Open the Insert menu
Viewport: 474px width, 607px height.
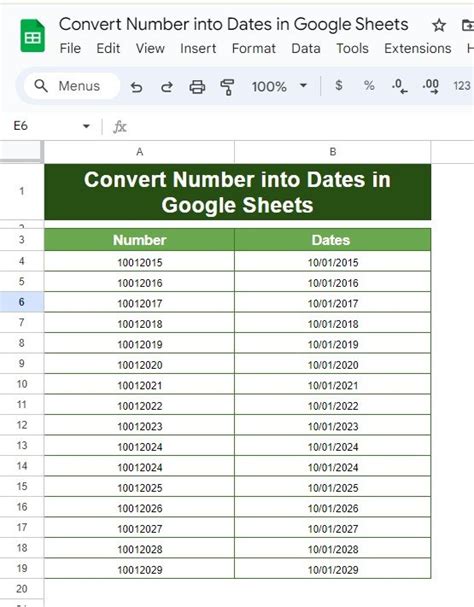coord(198,48)
